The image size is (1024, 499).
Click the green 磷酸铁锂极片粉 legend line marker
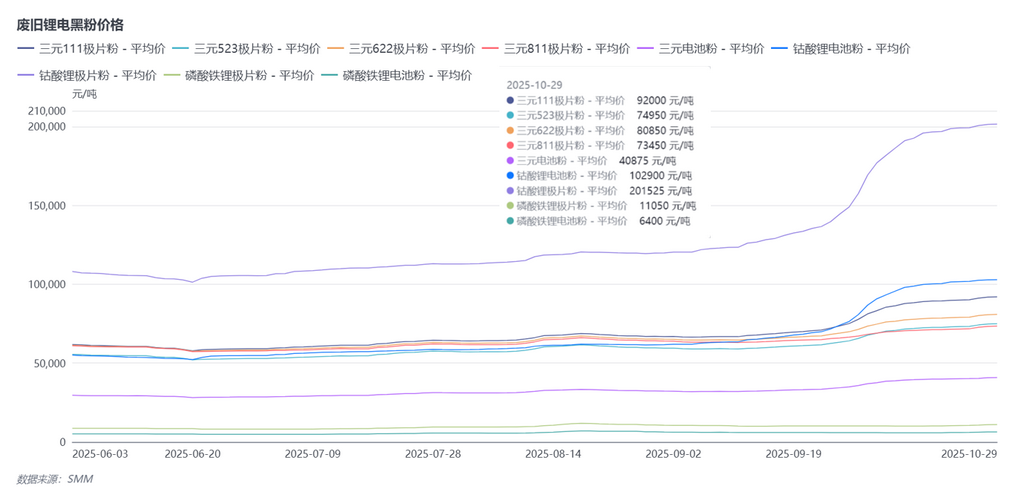[171, 75]
